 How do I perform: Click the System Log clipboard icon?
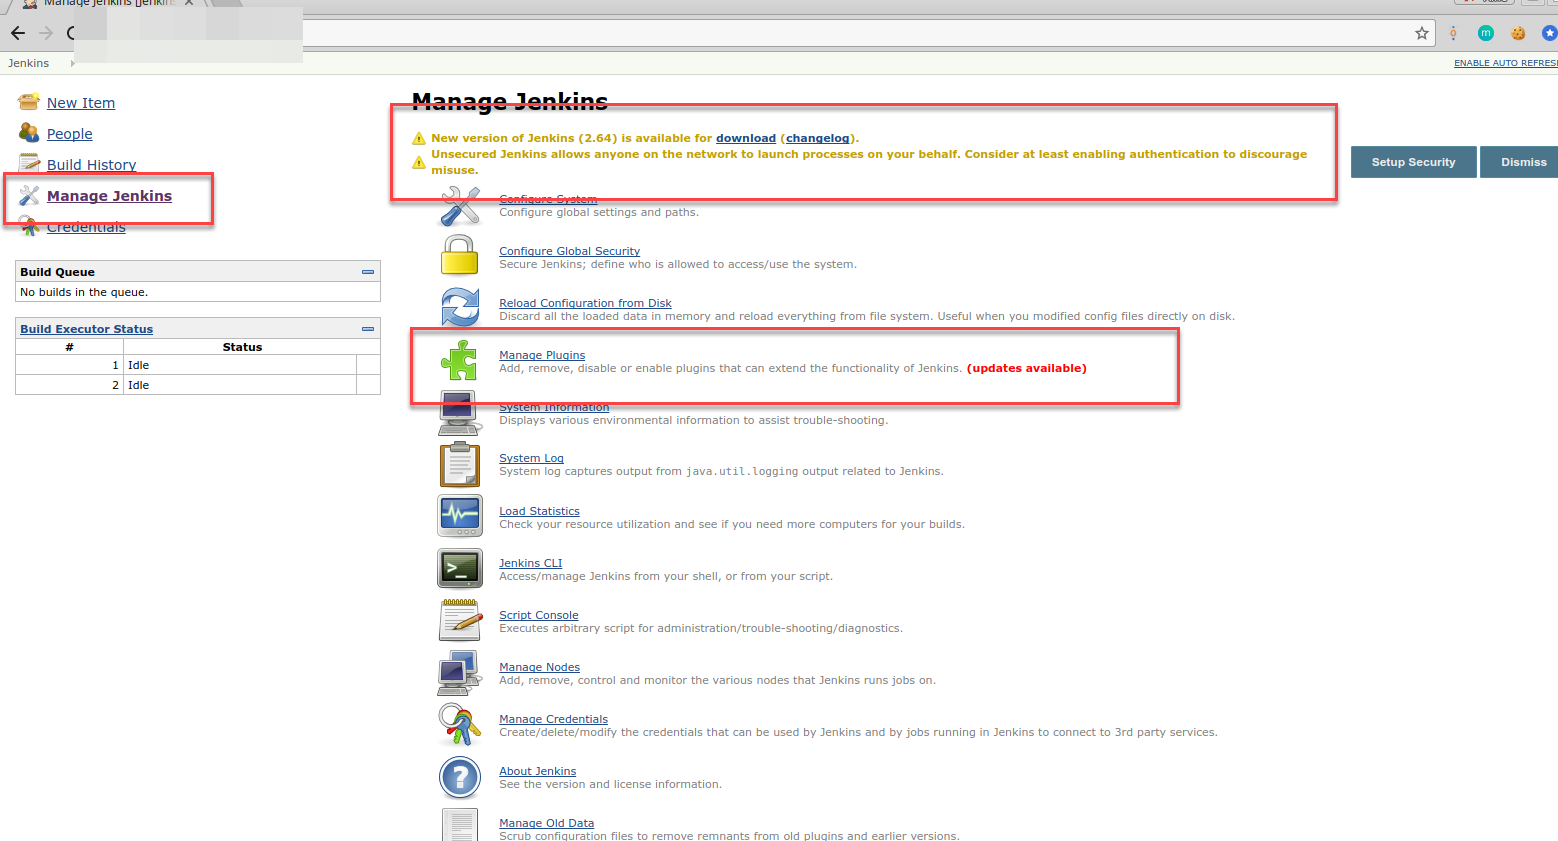(x=460, y=464)
